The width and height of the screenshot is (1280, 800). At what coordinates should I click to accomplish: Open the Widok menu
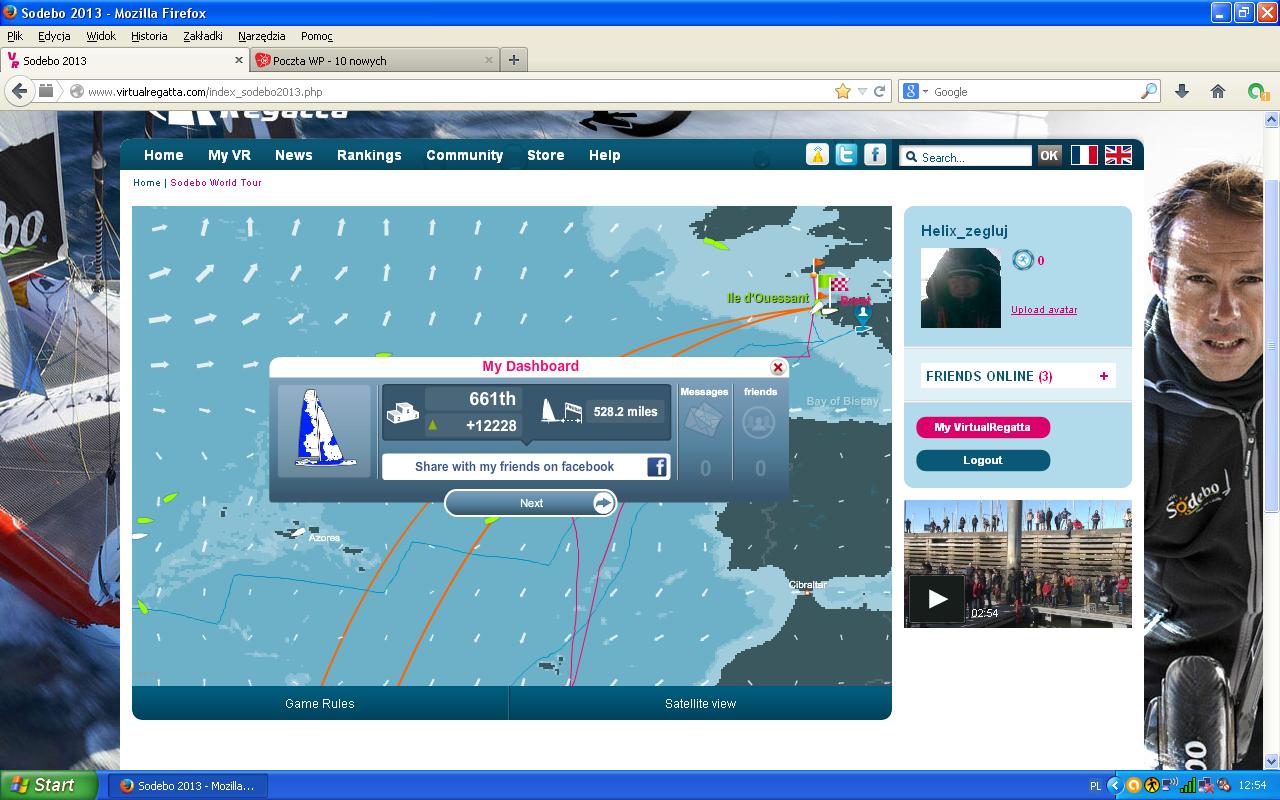(101, 36)
